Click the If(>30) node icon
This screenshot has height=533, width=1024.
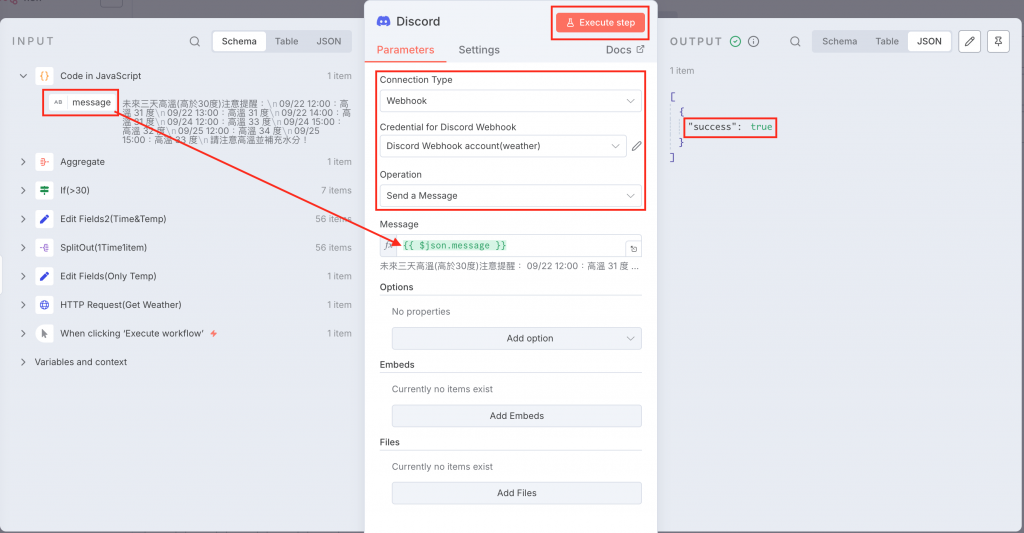44,191
